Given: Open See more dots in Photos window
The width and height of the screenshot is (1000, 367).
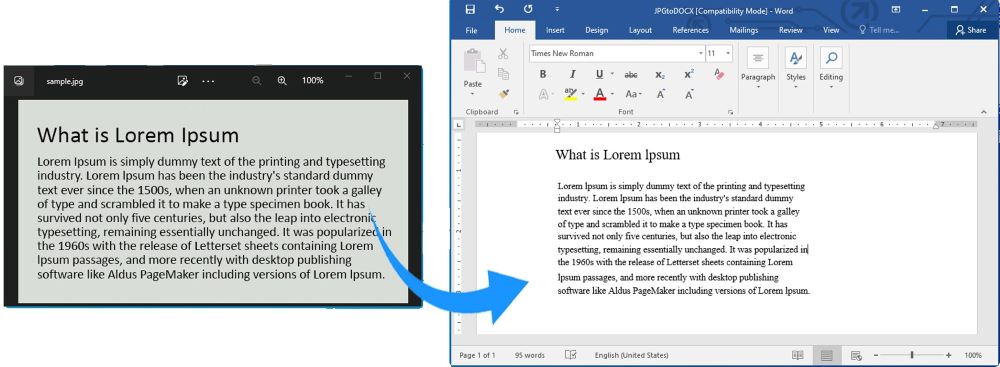Looking at the screenshot, I should pos(209,81).
